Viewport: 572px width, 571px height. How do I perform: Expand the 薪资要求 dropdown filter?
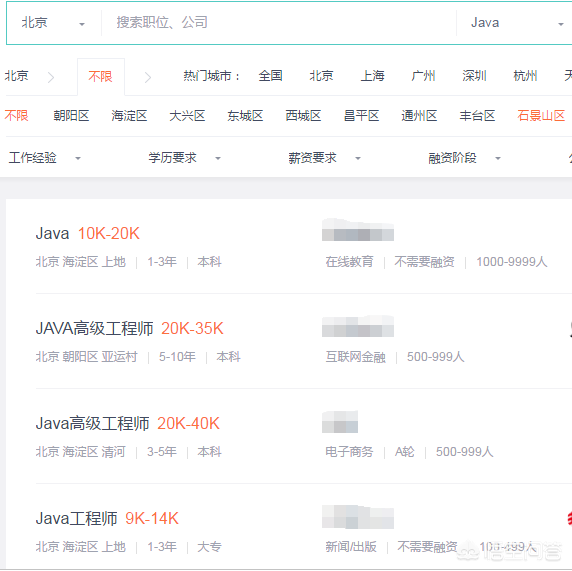[x=325, y=158]
